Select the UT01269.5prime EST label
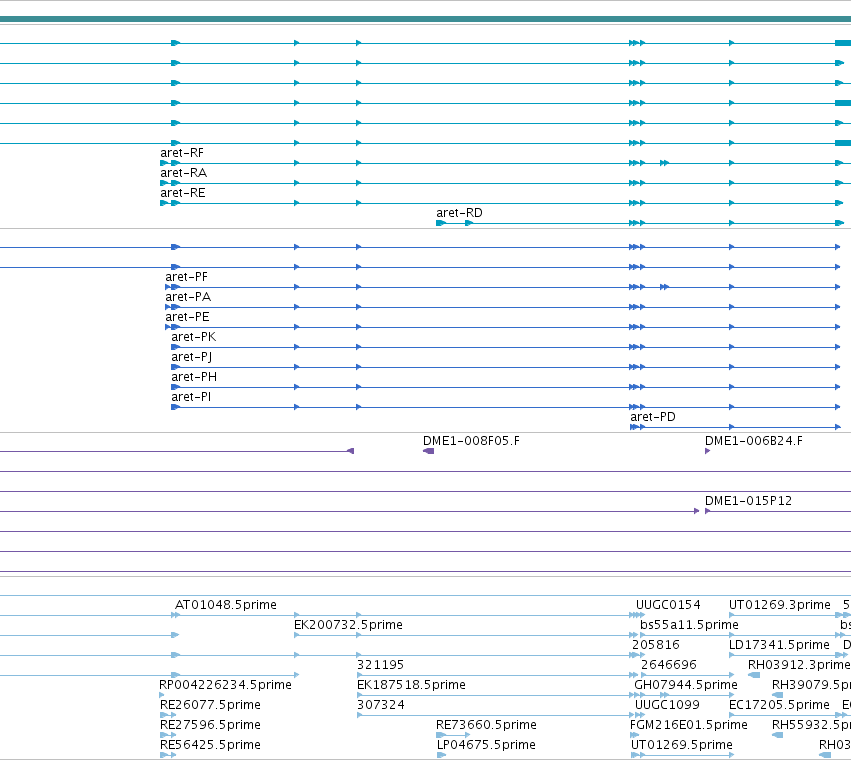 coord(682,745)
